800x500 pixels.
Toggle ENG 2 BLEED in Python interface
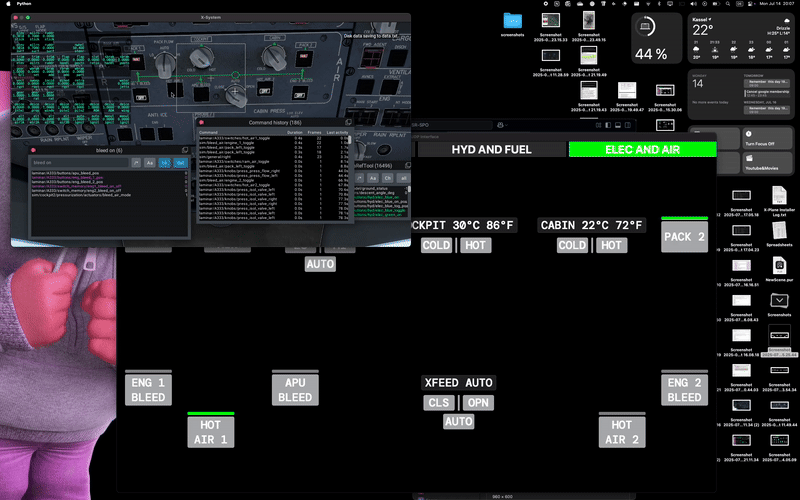(684, 390)
